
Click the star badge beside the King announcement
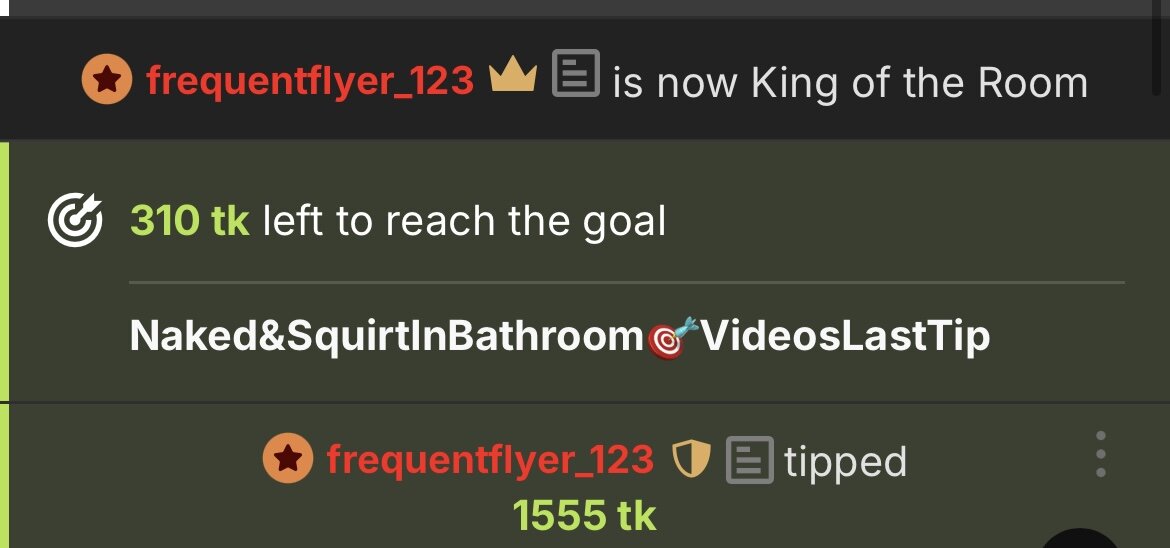click(107, 78)
